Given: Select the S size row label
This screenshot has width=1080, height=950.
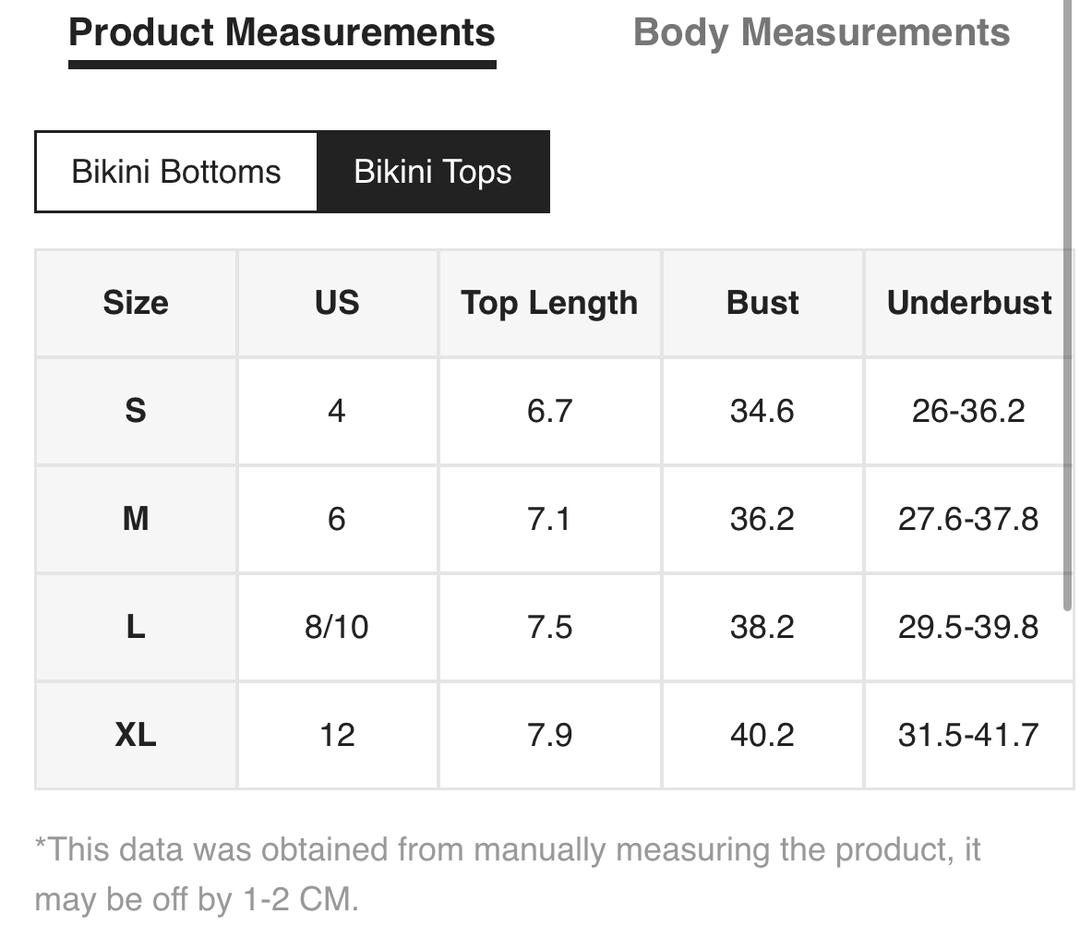Looking at the screenshot, I should [x=136, y=411].
